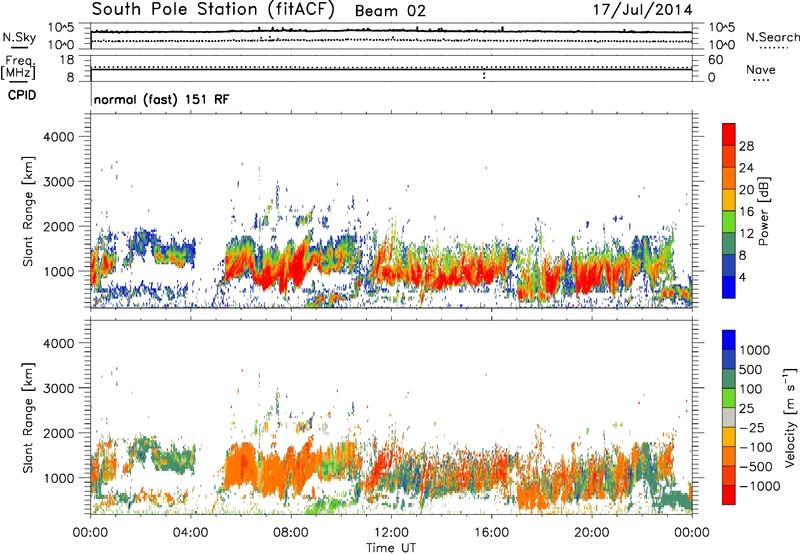The width and height of the screenshot is (800, 554).
Task: Click the gray -25 to 25 velocity segment
Action: pos(729,417)
